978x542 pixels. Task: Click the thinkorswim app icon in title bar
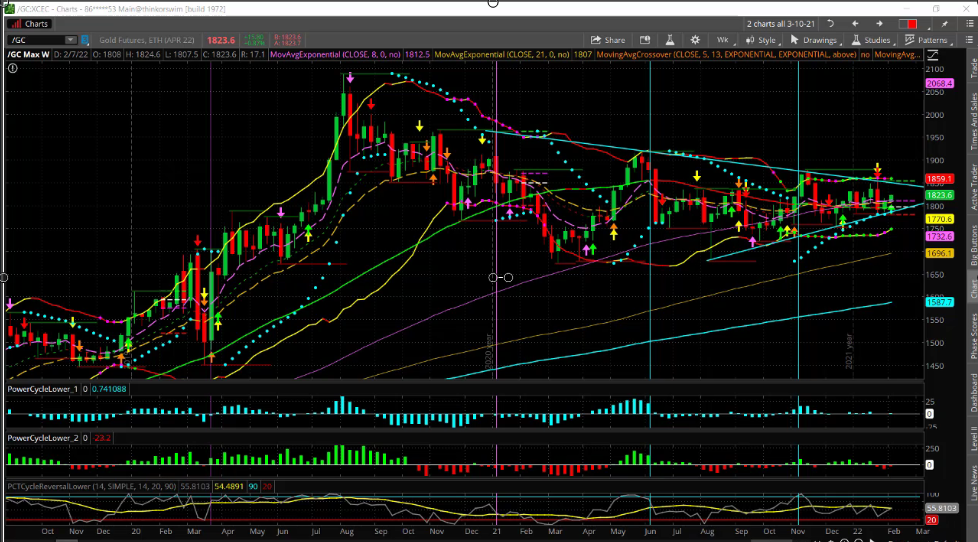[x=9, y=9]
